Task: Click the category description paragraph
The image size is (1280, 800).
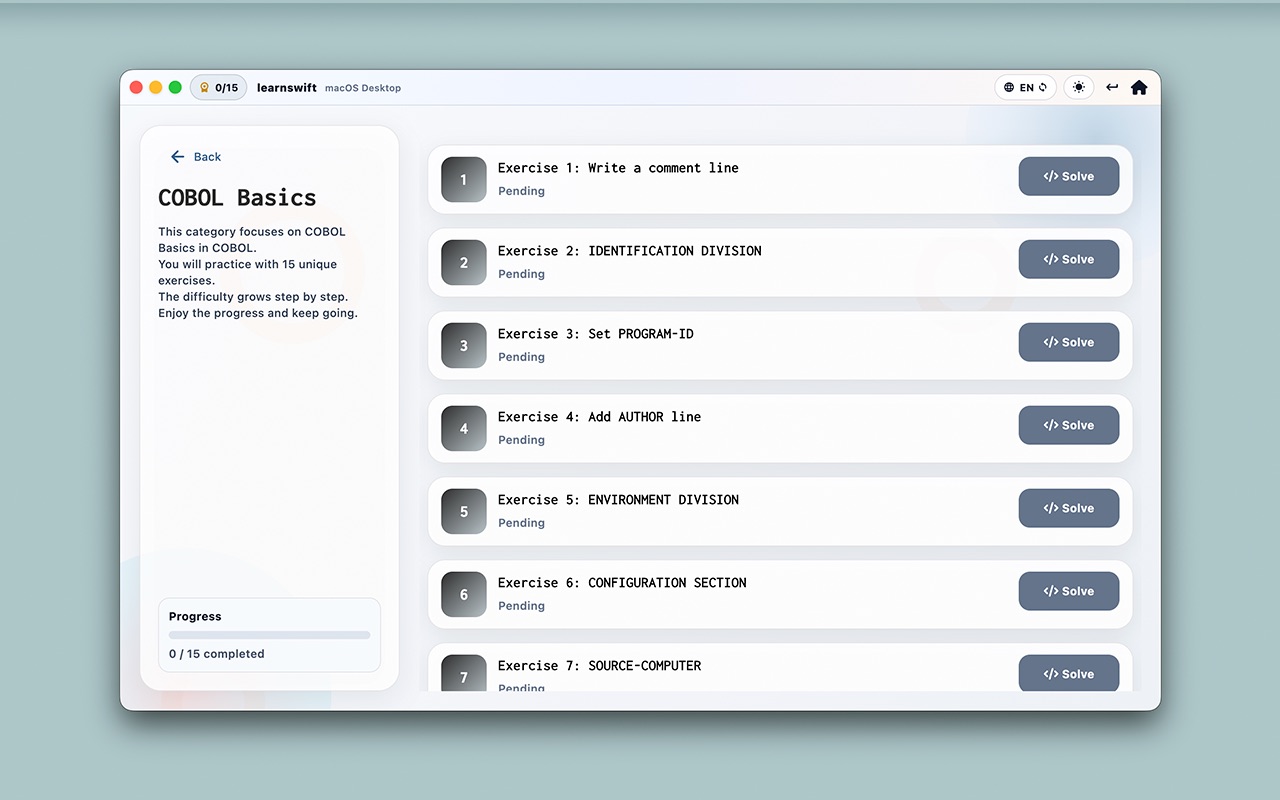Action: pos(258,272)
